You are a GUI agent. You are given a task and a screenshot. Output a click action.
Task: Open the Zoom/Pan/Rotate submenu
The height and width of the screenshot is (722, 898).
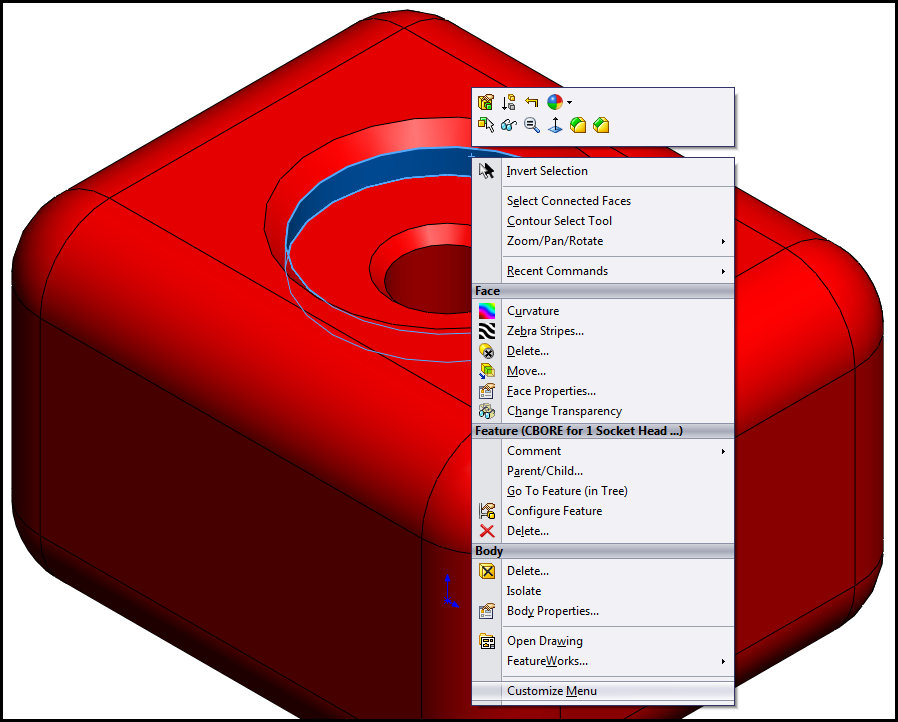point(603,241)
